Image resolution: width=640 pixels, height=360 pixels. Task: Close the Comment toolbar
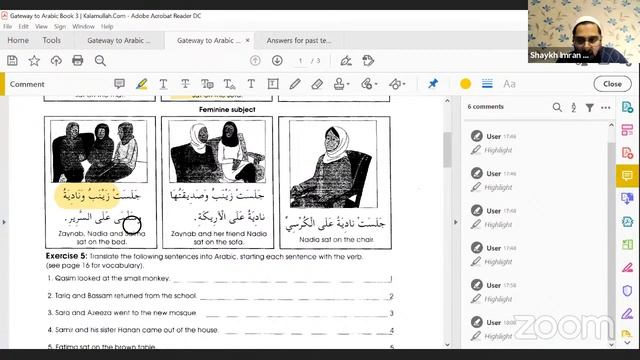pos(612,84)
